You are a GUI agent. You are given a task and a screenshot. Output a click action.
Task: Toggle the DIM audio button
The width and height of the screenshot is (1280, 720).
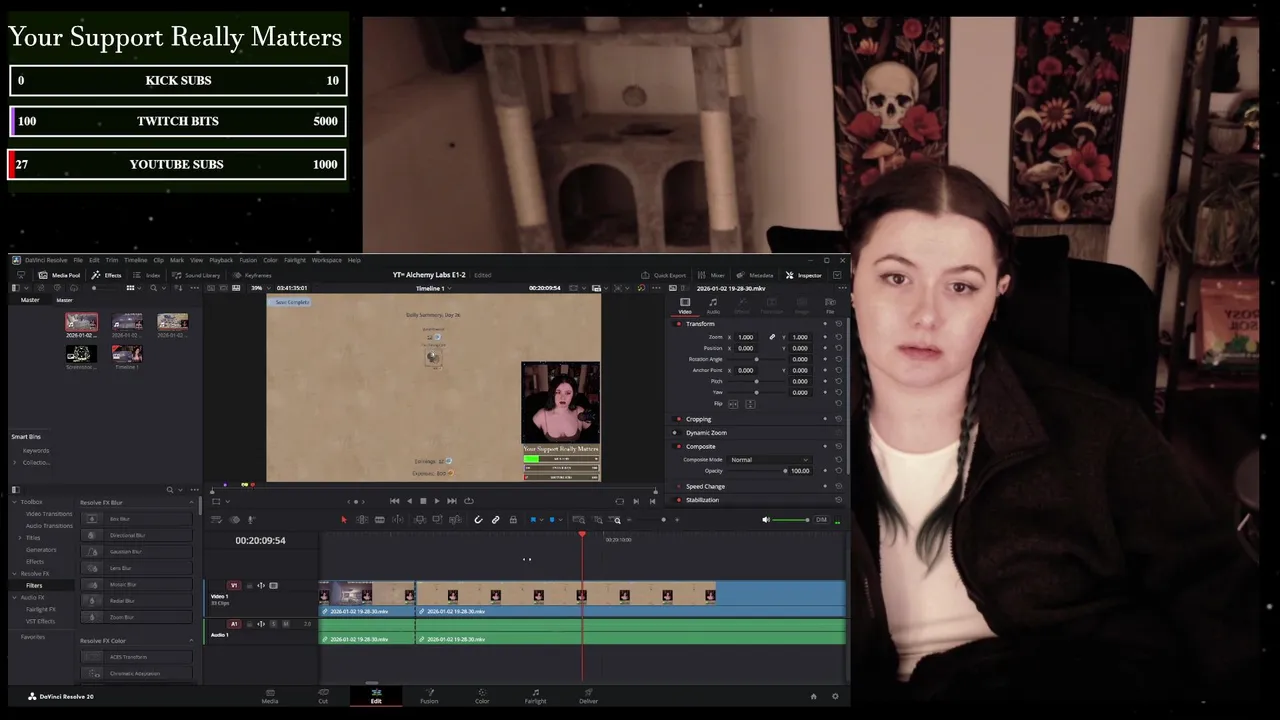(x=821, y=520)
